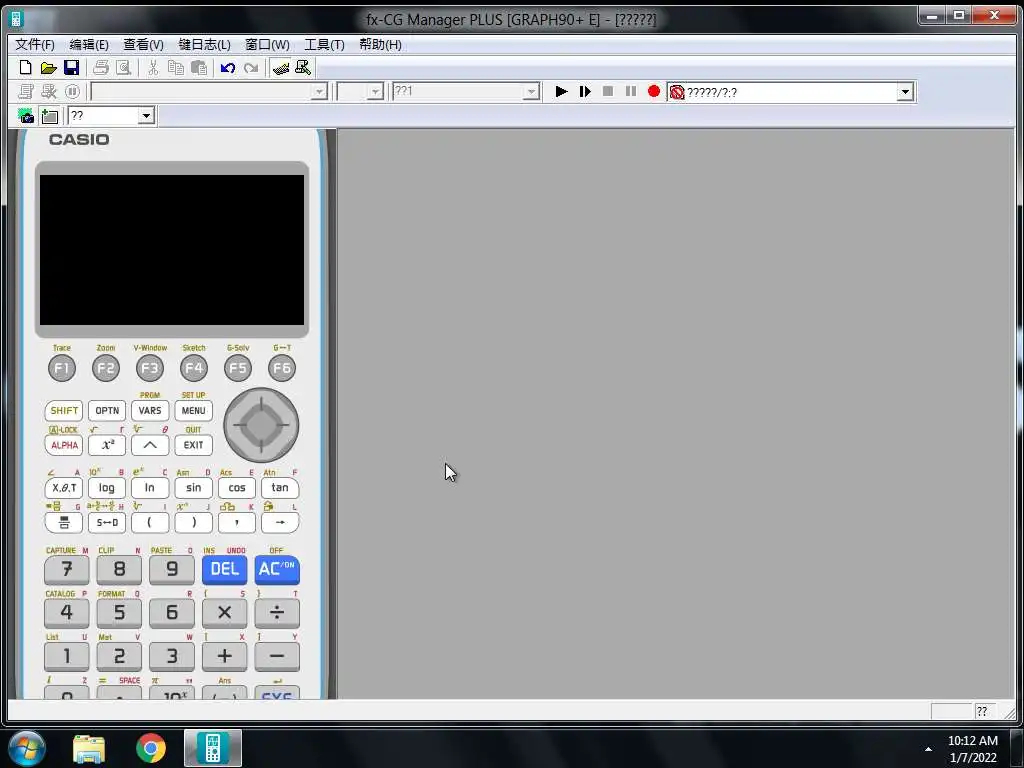
Task: Save with the floppy disk icon
Action: click(x=71, y=68)
